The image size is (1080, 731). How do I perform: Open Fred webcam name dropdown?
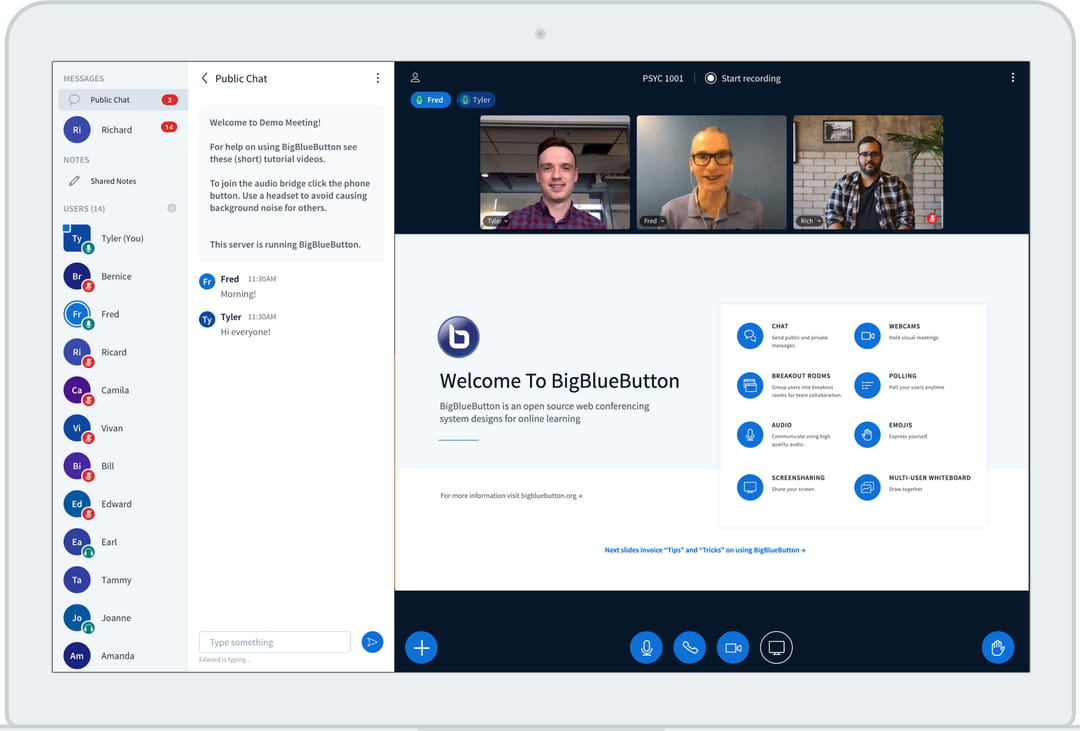(654, 221)
